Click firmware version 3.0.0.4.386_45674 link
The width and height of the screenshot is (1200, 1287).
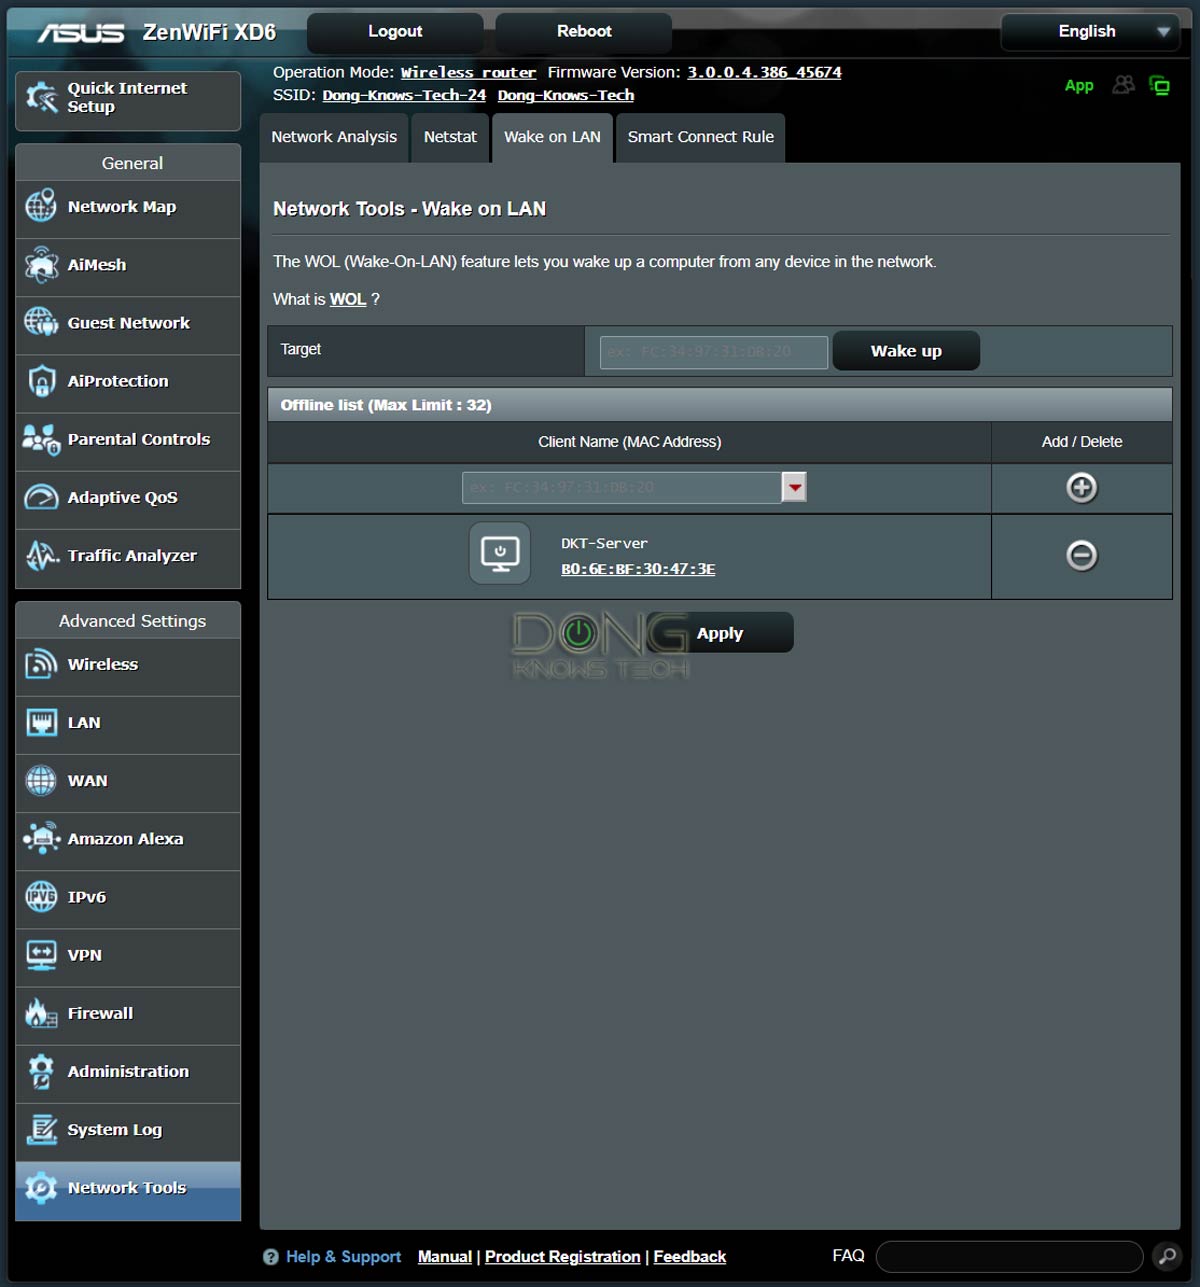point(764,72)
